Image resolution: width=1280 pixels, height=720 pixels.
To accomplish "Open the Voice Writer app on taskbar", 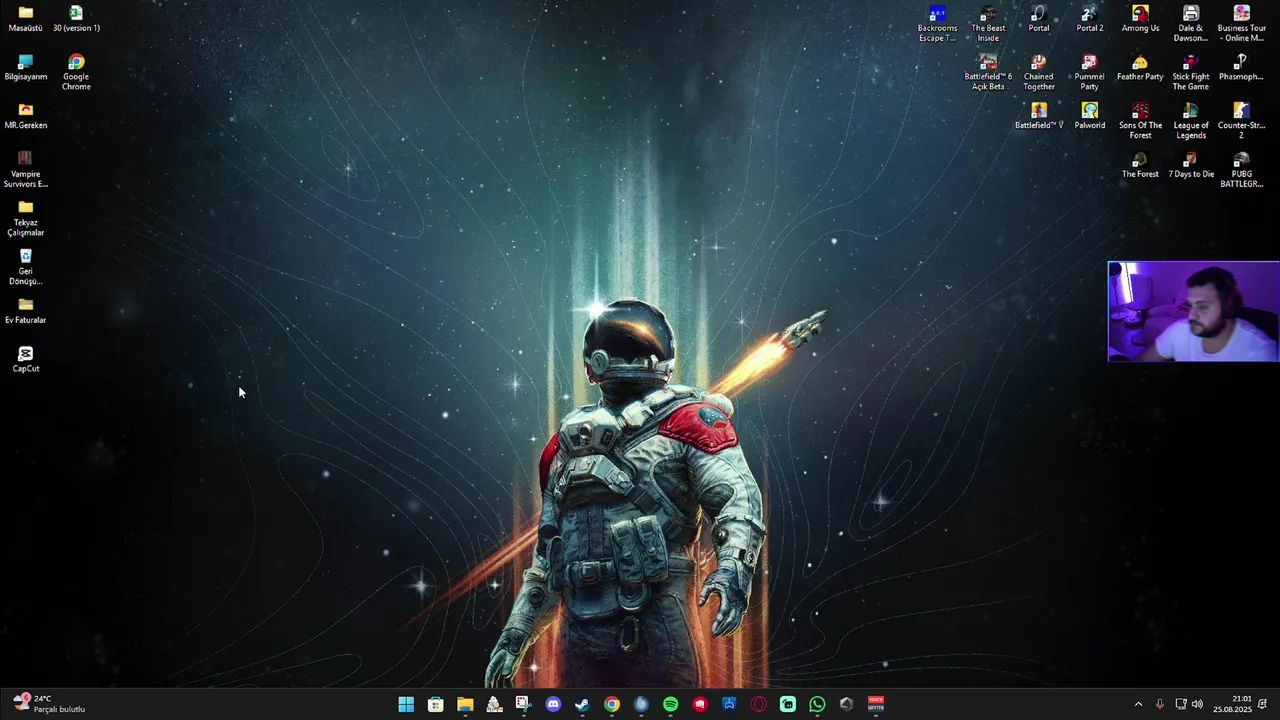I will click(876, 704).
